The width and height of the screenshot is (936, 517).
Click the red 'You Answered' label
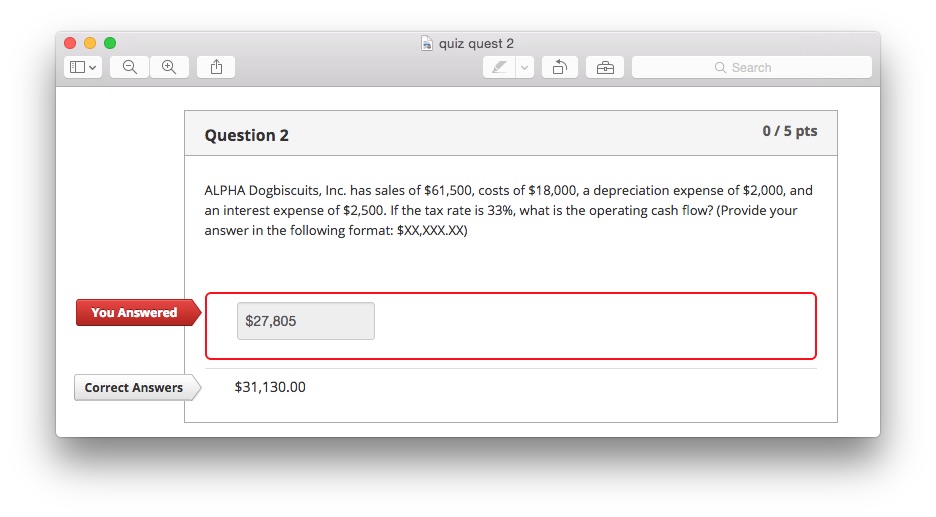134,312
